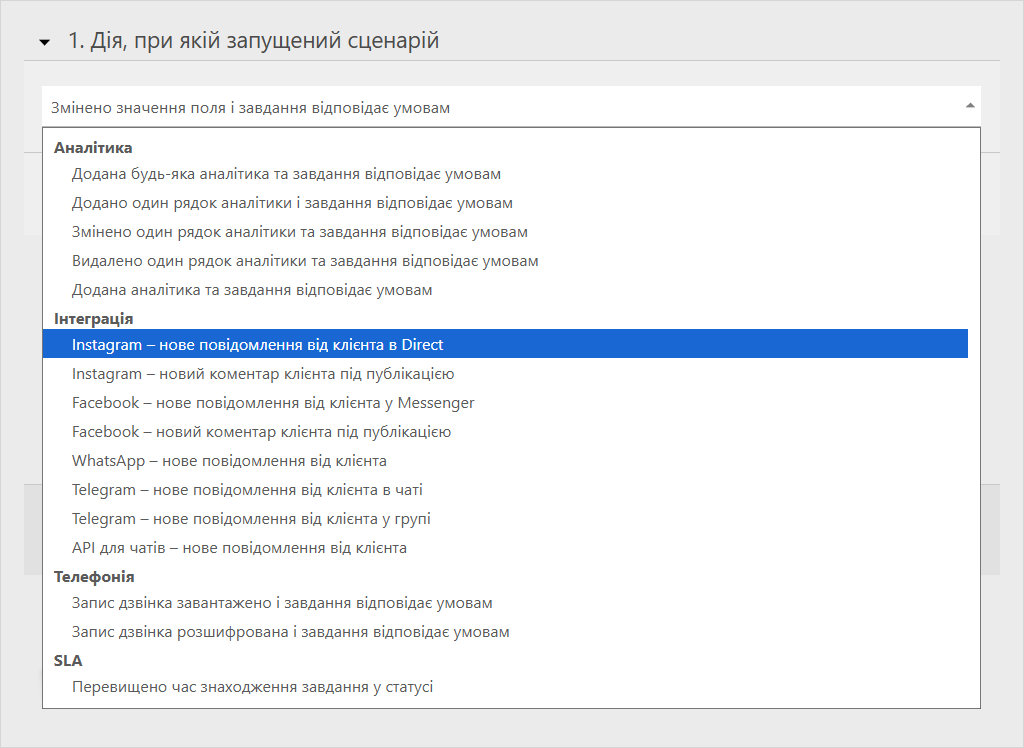The image size is (1024, 748).
Task: Select 'Видалено один рядок аналітики' option
Action: coord(305,261)
